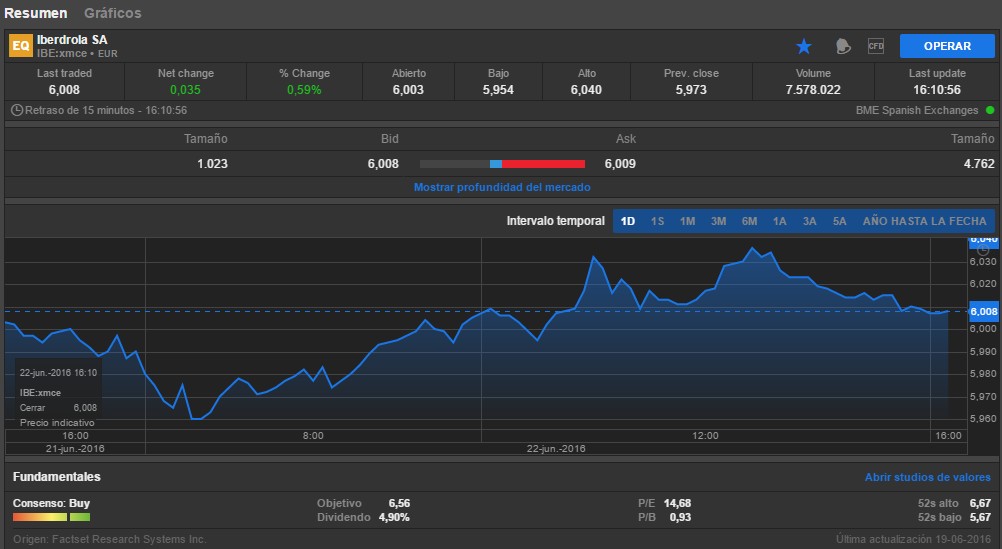Click the Objetivo value 6,56
The image size is (1002, 549).
(x=399, y=503)
